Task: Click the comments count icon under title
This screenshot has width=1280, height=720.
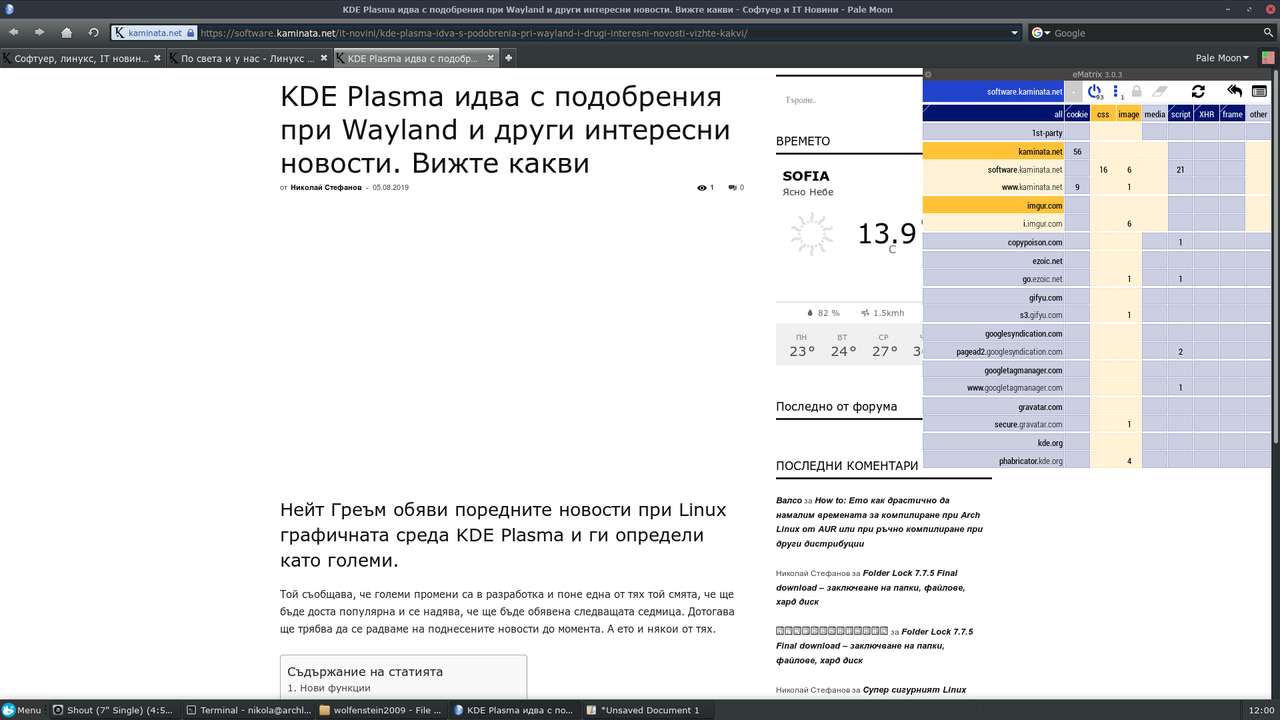Action: [733, 187]
